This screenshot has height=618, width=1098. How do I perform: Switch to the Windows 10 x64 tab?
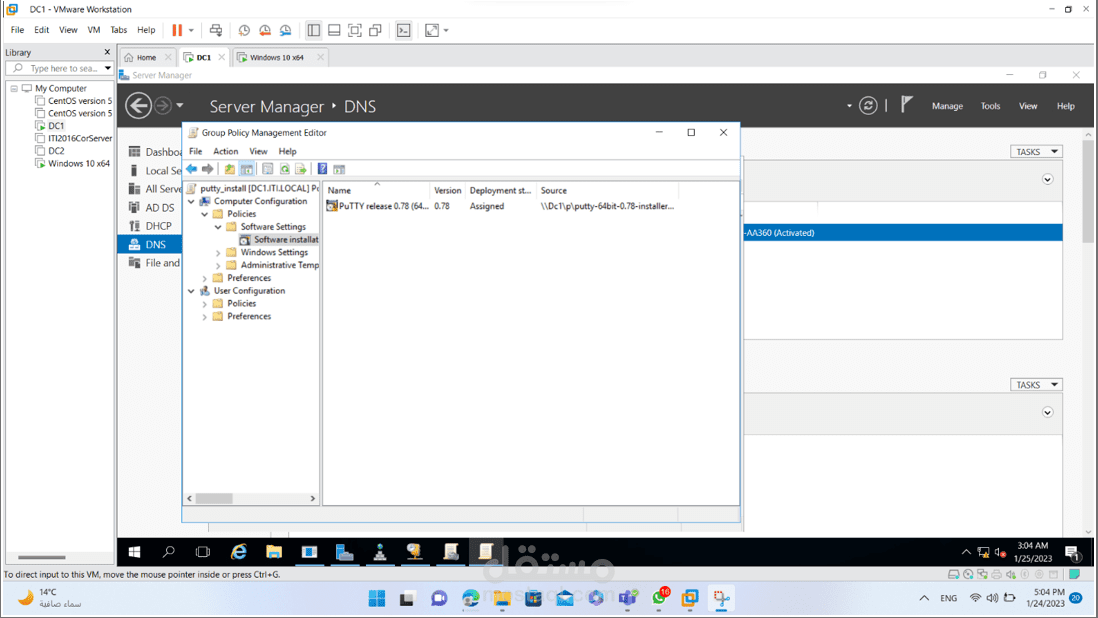coord(277,57)
